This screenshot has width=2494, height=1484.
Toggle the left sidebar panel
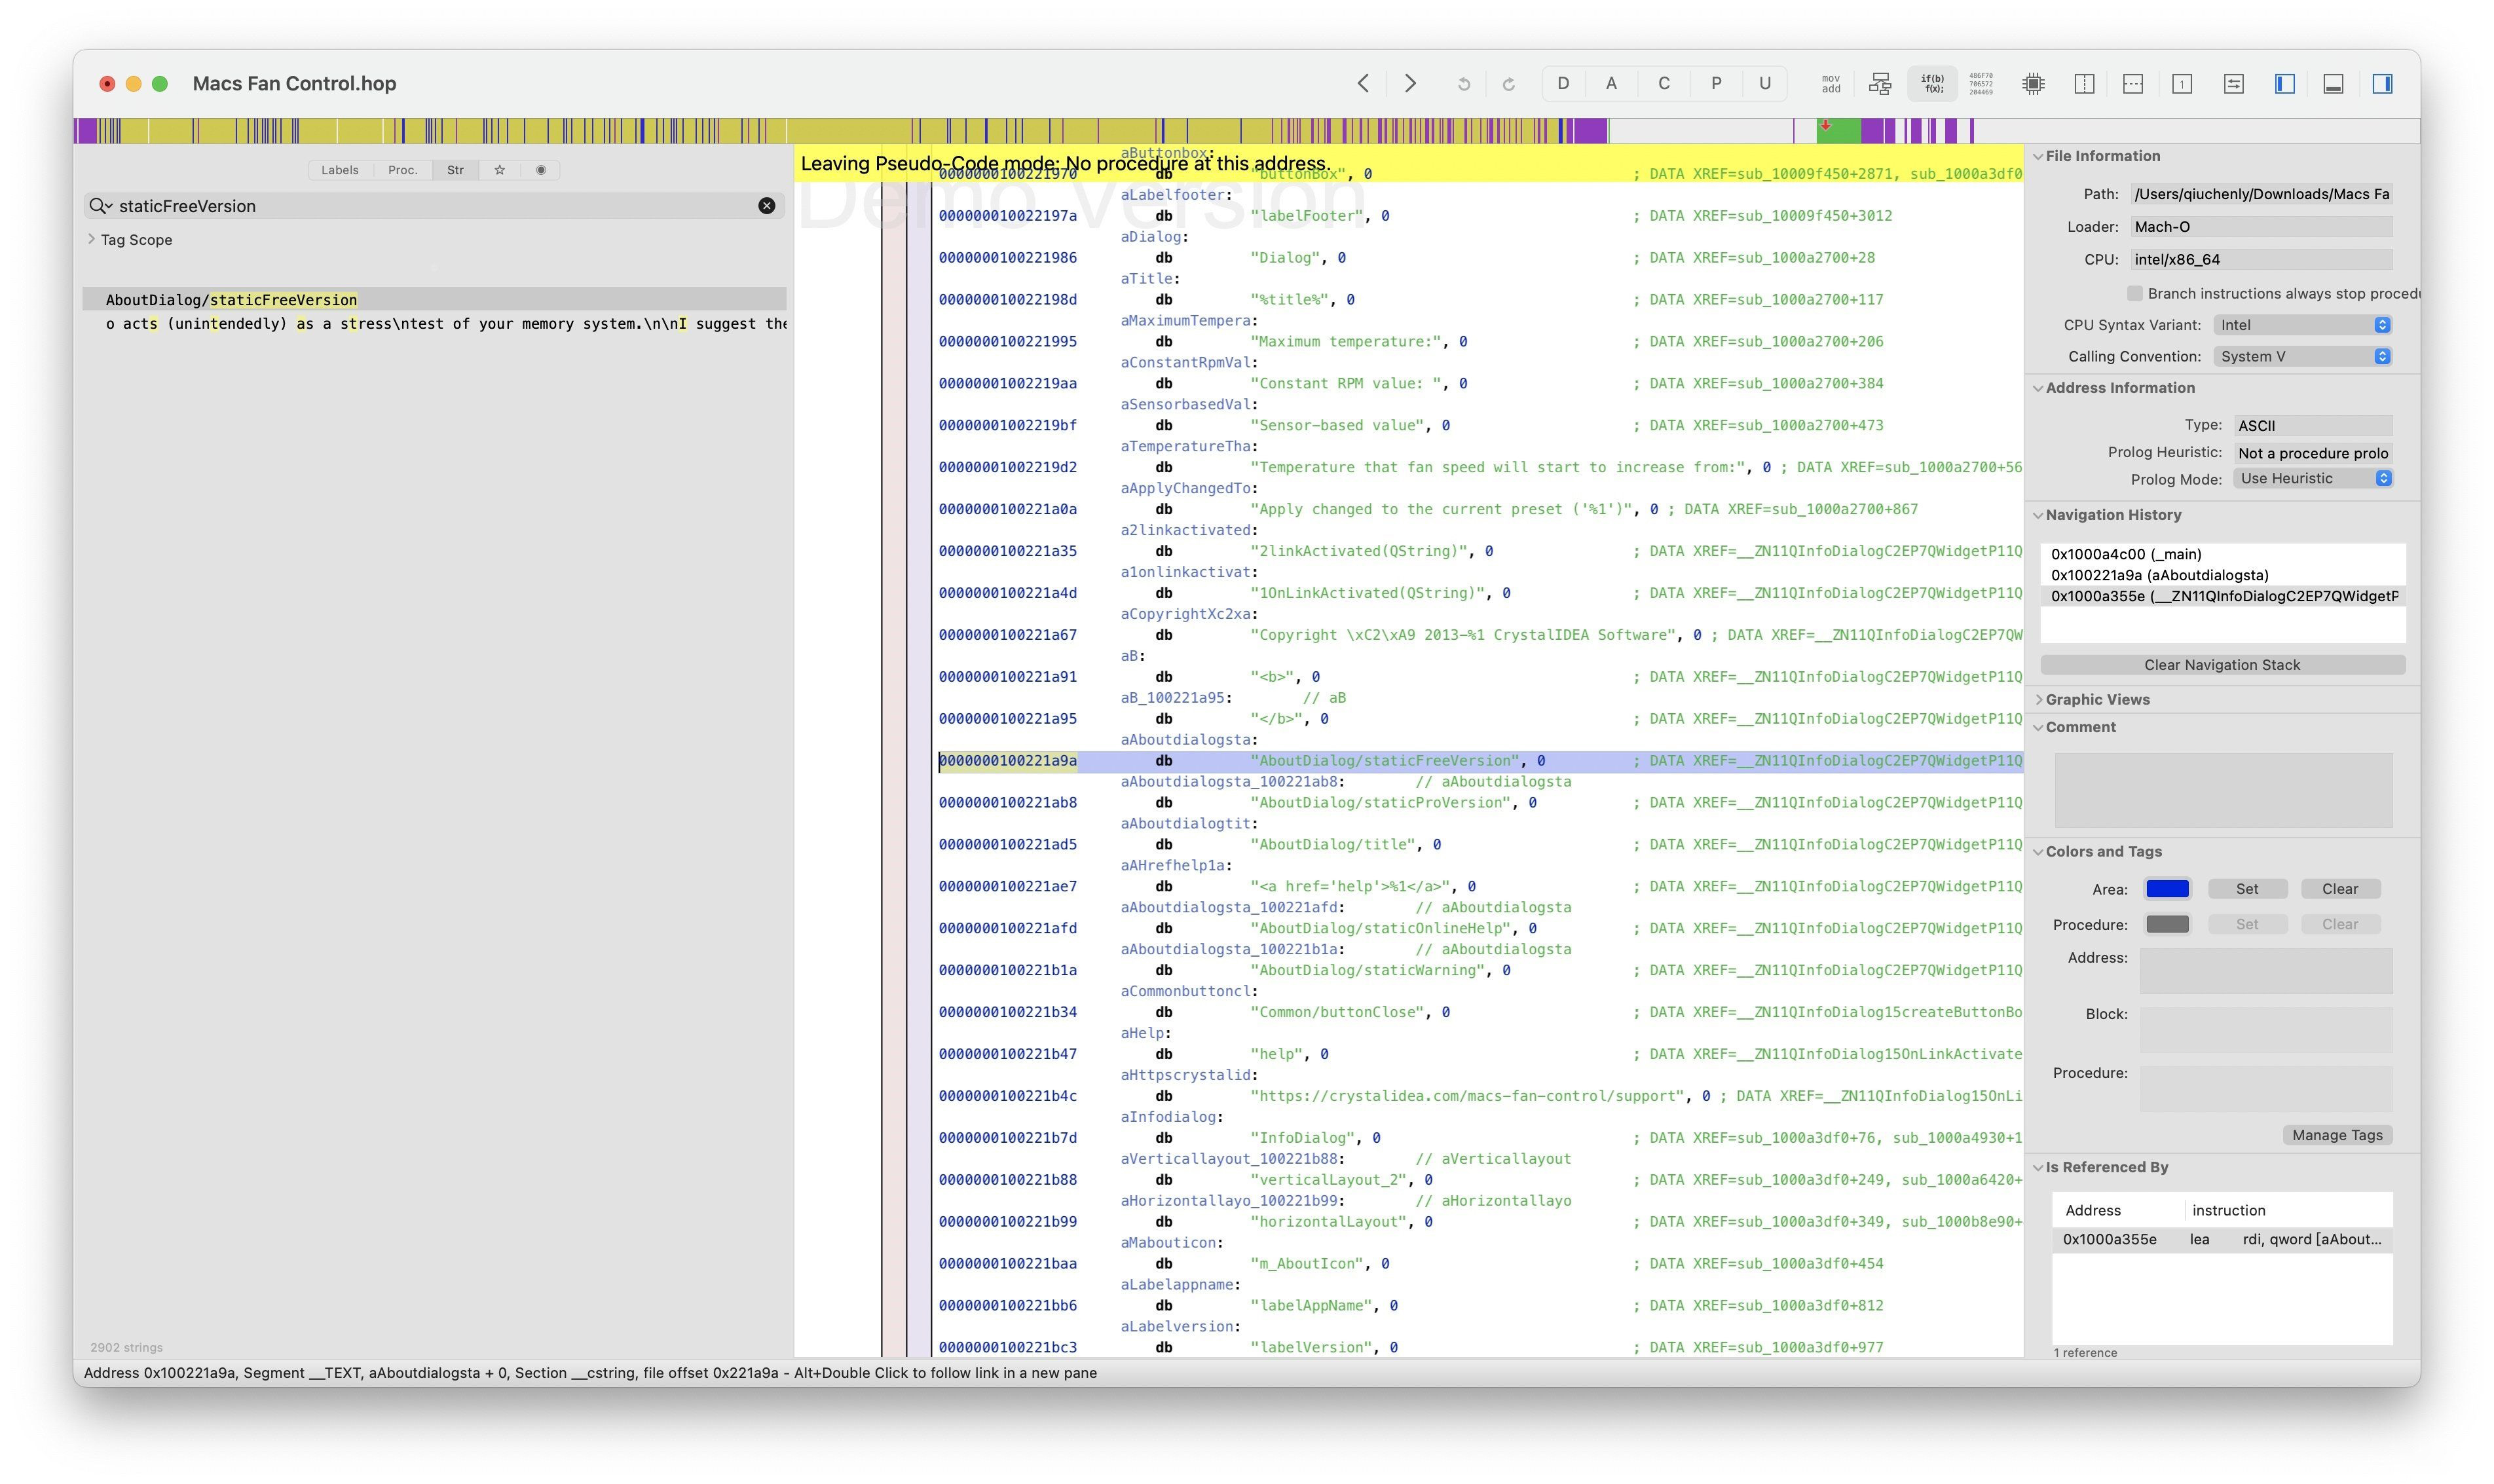pos(2284,84)
